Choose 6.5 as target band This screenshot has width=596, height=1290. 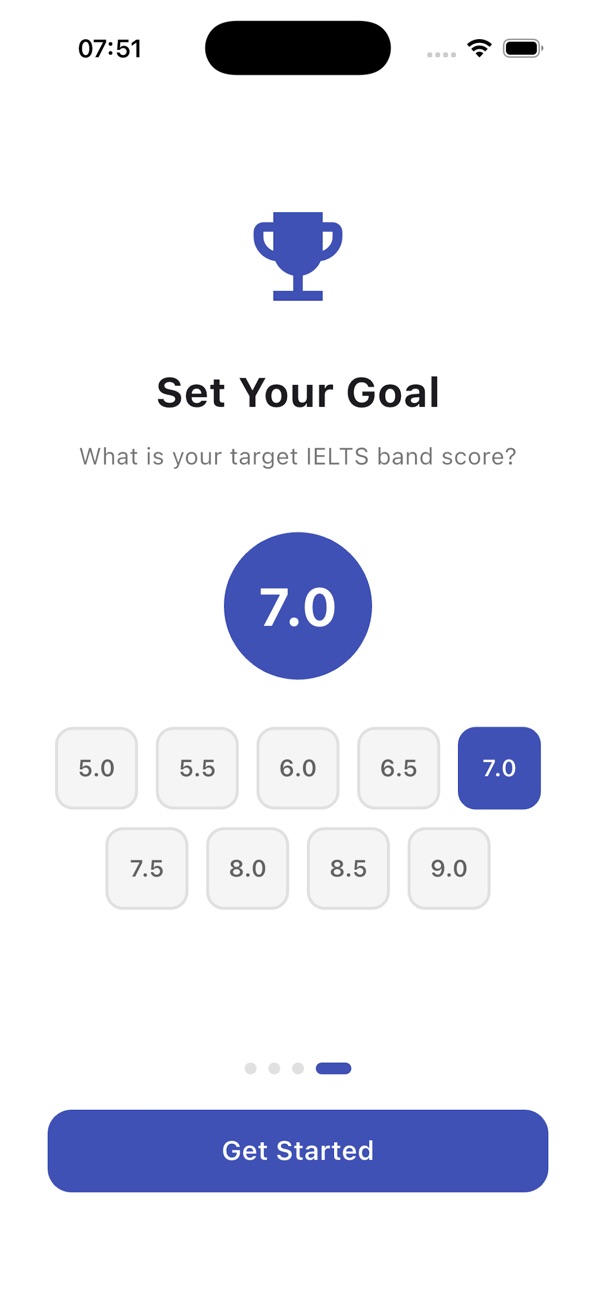point(399,768)
